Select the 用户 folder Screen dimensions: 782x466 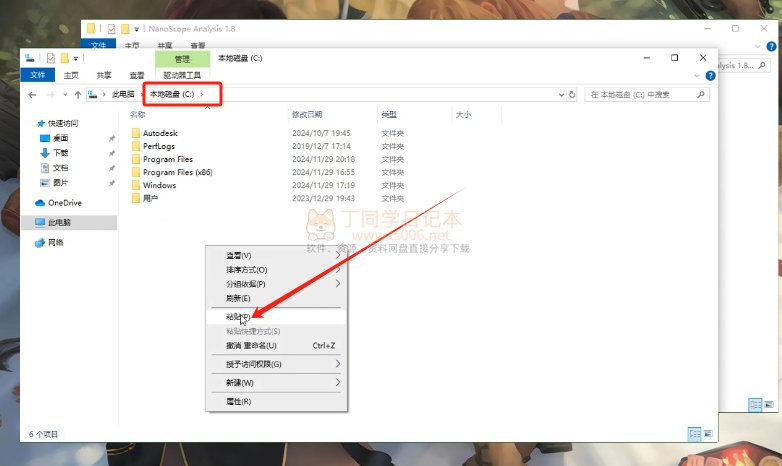point(151,198)
